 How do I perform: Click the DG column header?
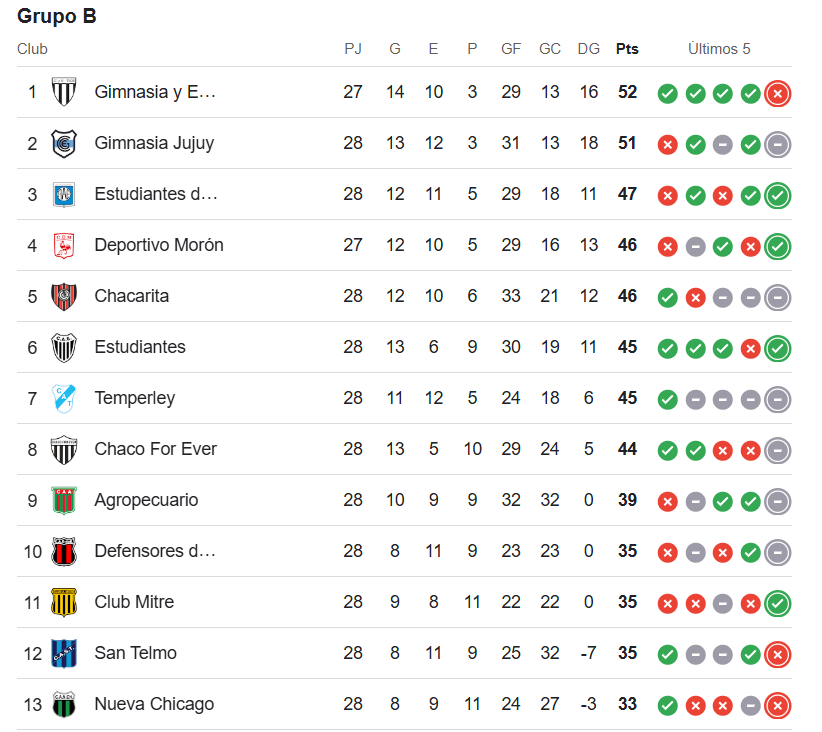pos(589,49)
